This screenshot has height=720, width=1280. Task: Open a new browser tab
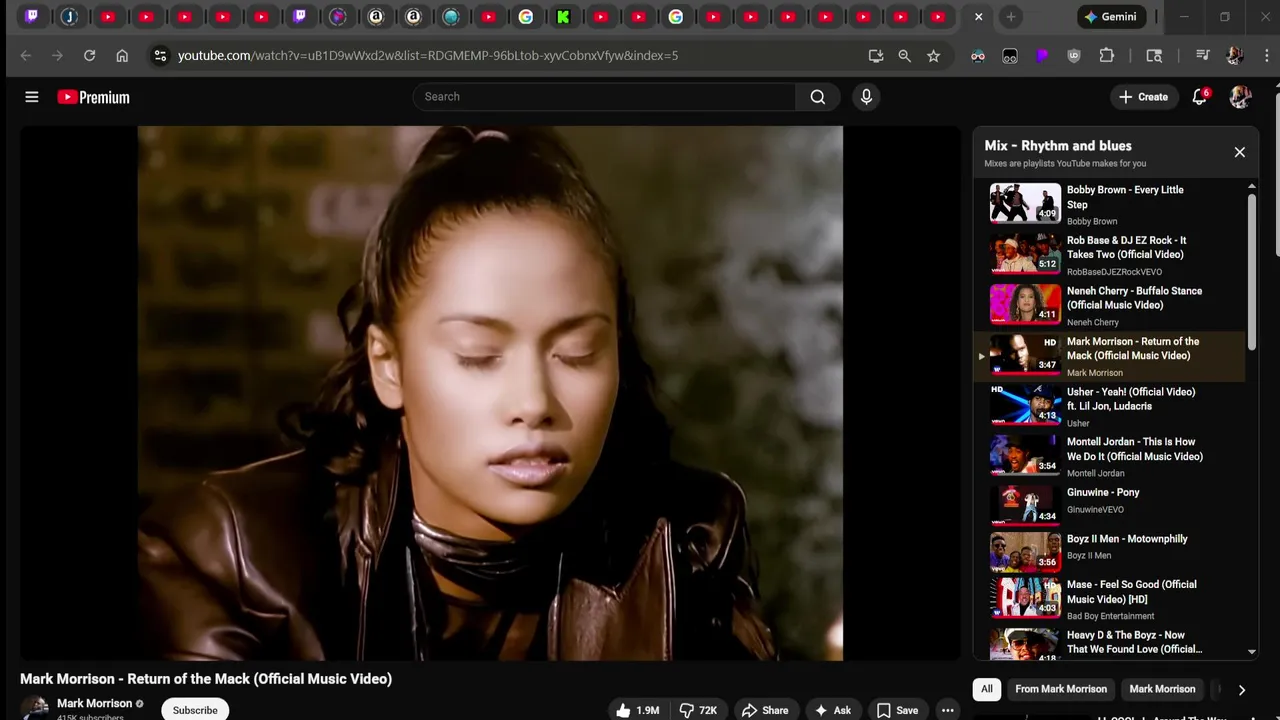pos(1011,17)
